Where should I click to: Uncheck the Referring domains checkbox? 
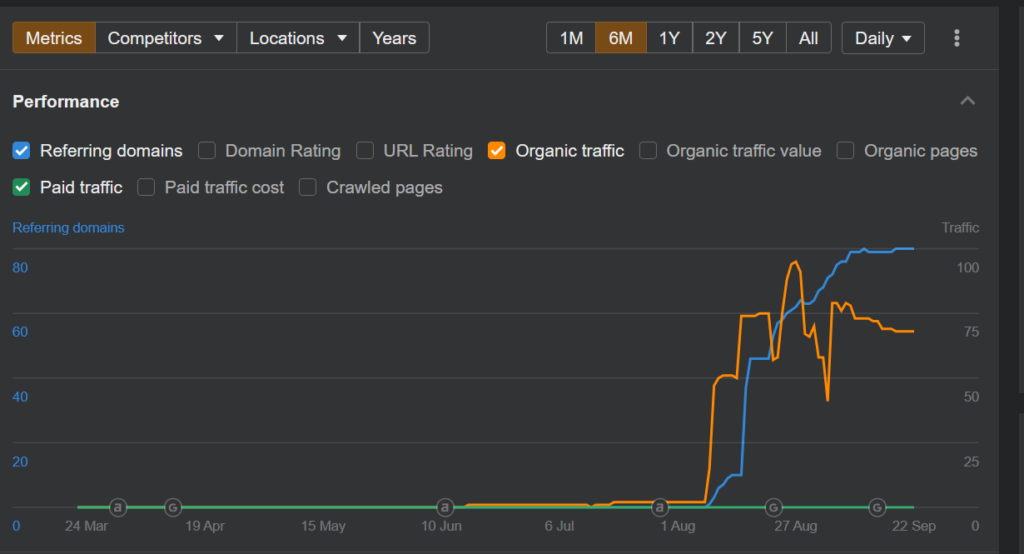(22, 151)
